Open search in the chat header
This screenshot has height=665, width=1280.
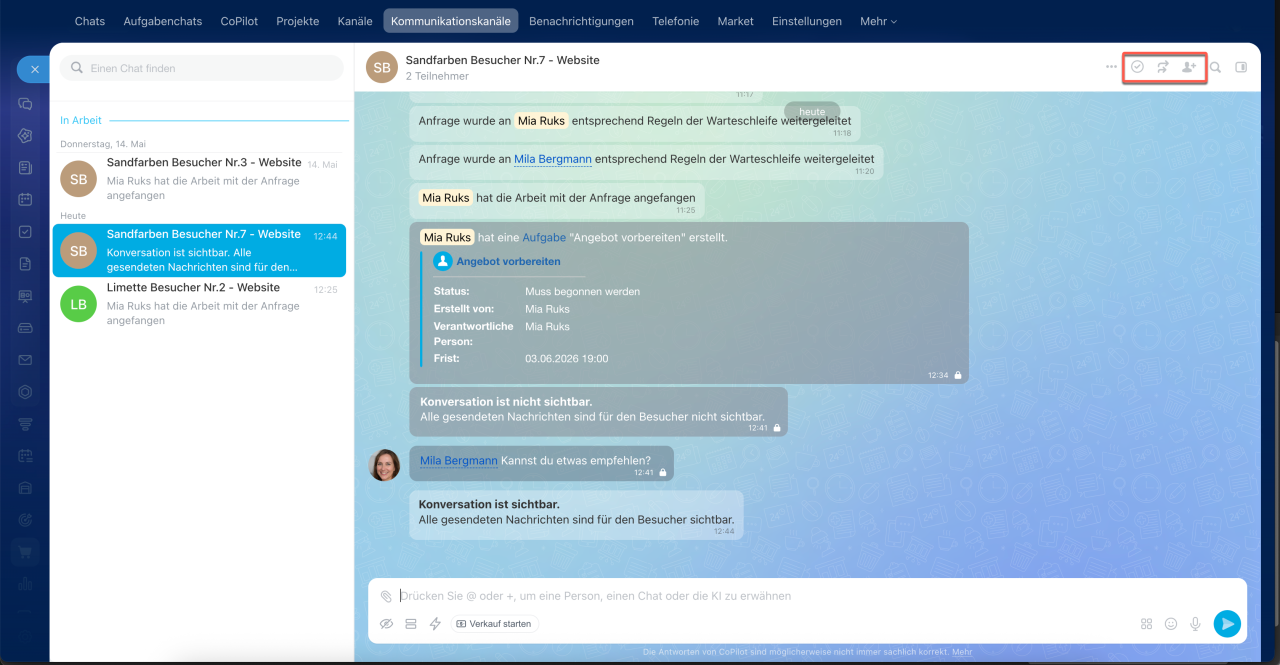[1216, 68]
